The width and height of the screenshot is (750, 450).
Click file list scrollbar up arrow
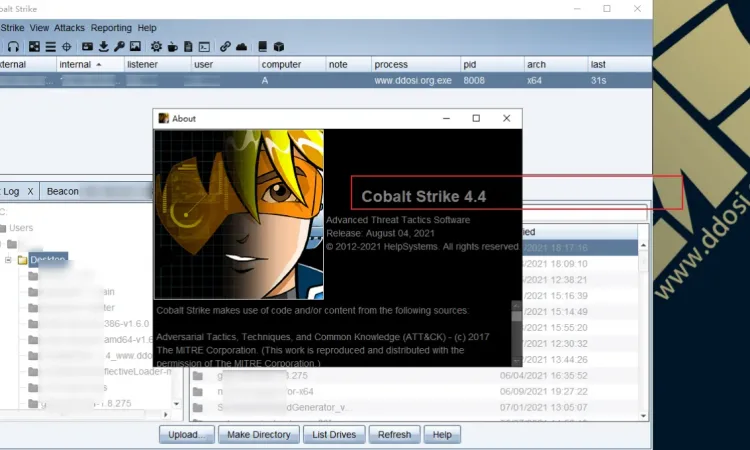(643, 245)
